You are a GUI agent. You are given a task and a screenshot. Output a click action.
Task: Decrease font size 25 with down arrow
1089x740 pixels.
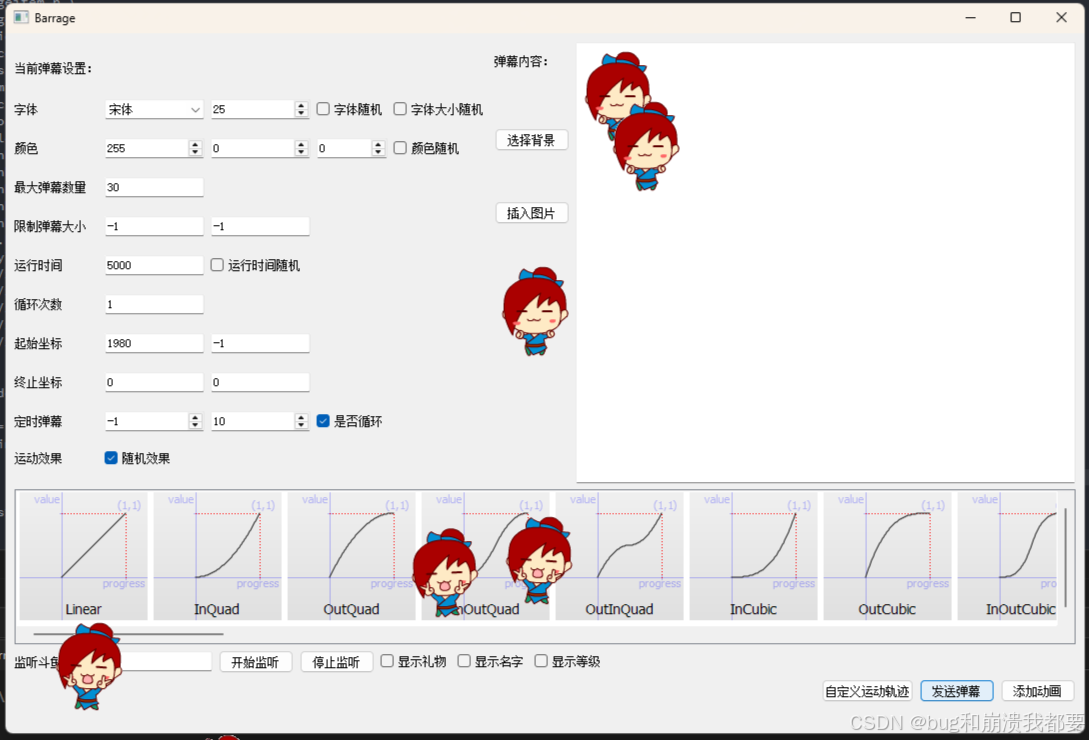coord(301,113)
